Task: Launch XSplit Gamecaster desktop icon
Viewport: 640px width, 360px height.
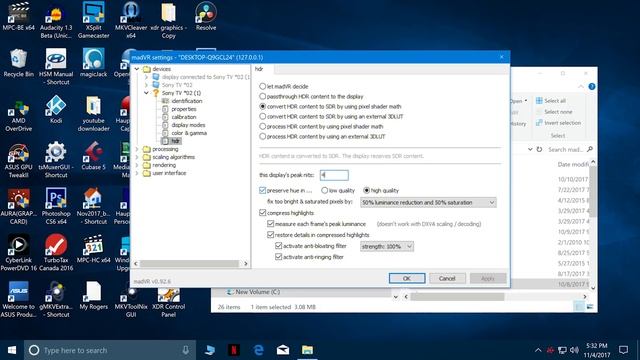Action: (93, 20)
